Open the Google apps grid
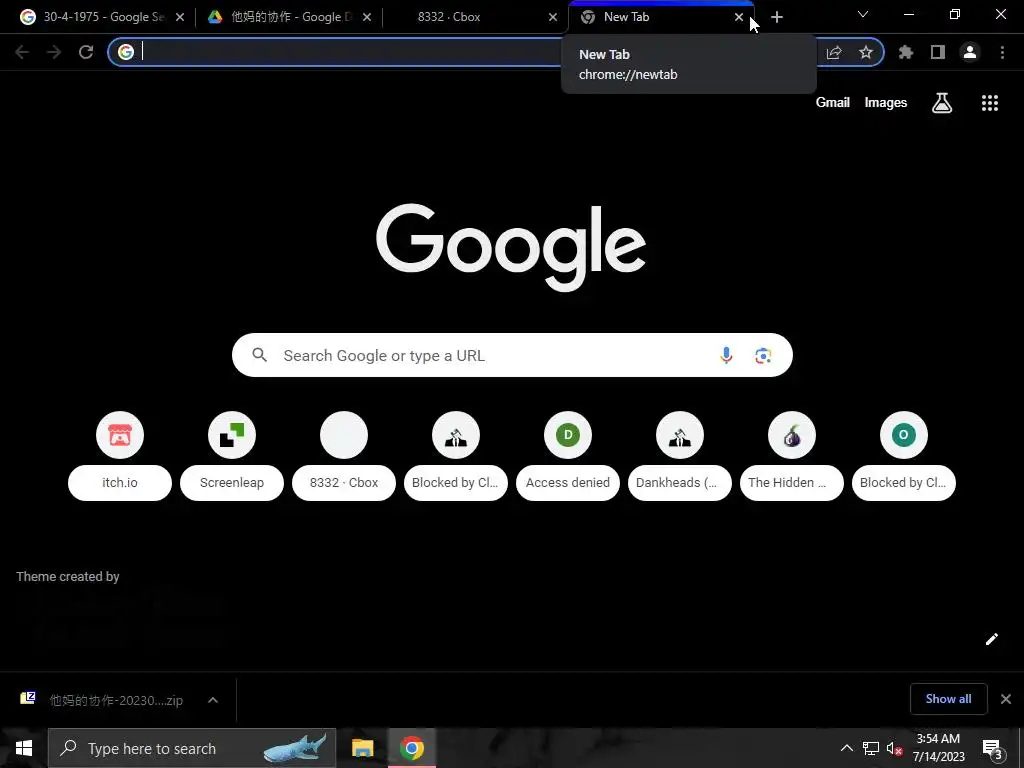Viewport: 1024px width, 768px height. click(x=990, y=103)
